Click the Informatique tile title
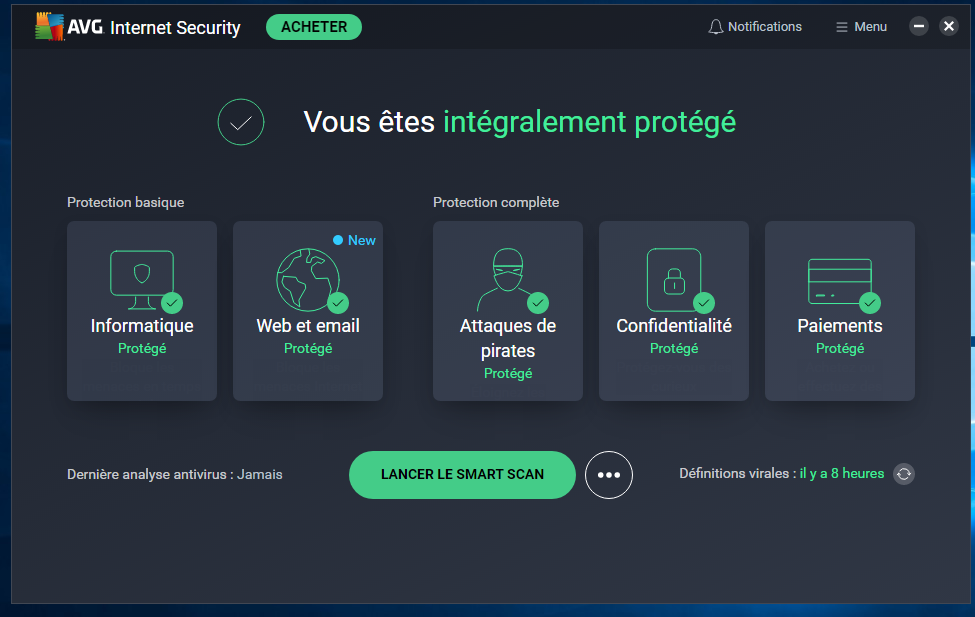Screen dimensions: 975x617 [x=142, y=326]
